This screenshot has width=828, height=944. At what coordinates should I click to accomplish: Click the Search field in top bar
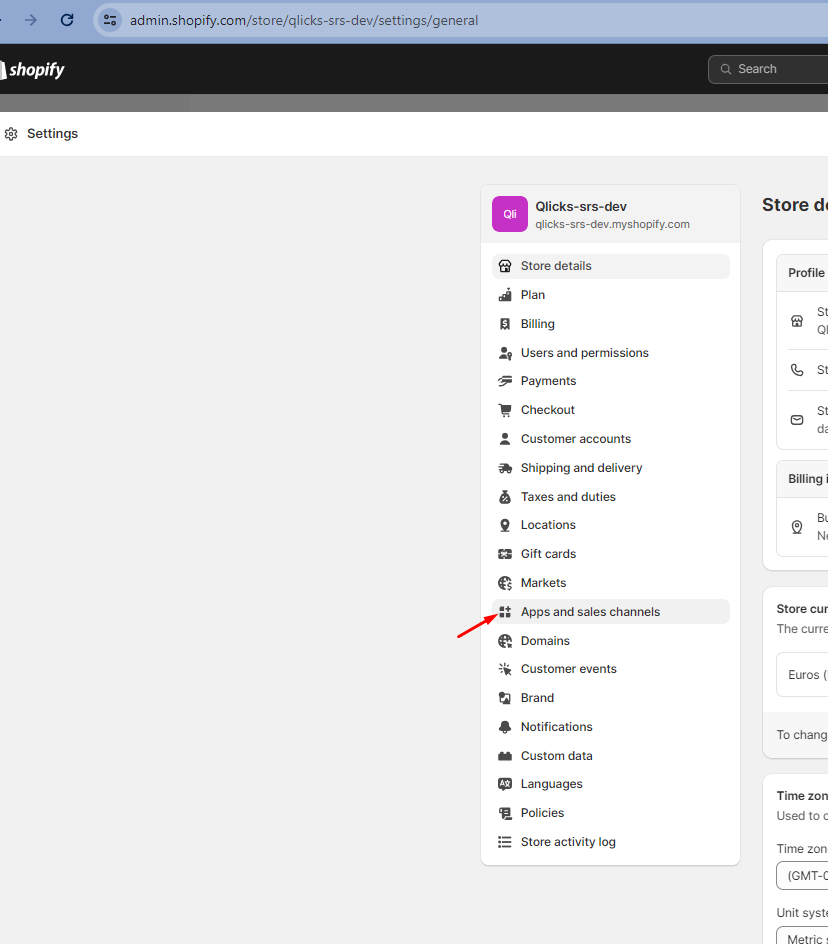tap(768, 69)
